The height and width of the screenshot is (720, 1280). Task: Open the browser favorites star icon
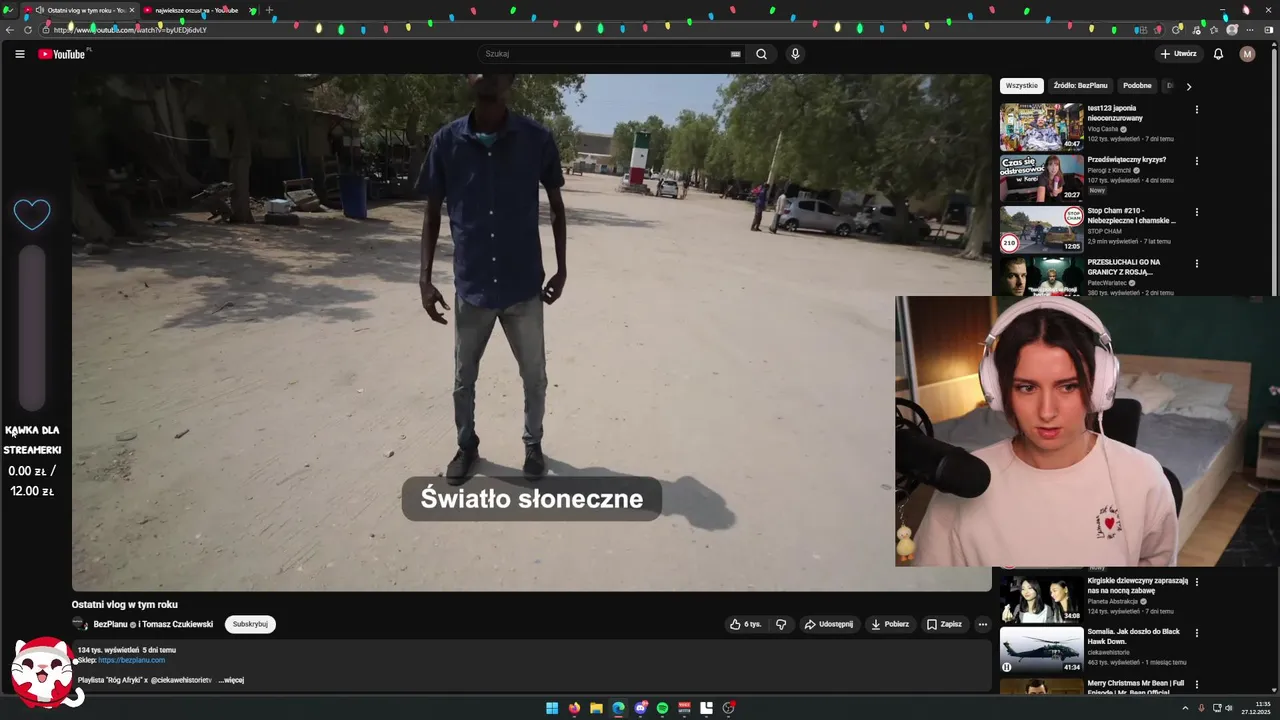pos(1214,30)
